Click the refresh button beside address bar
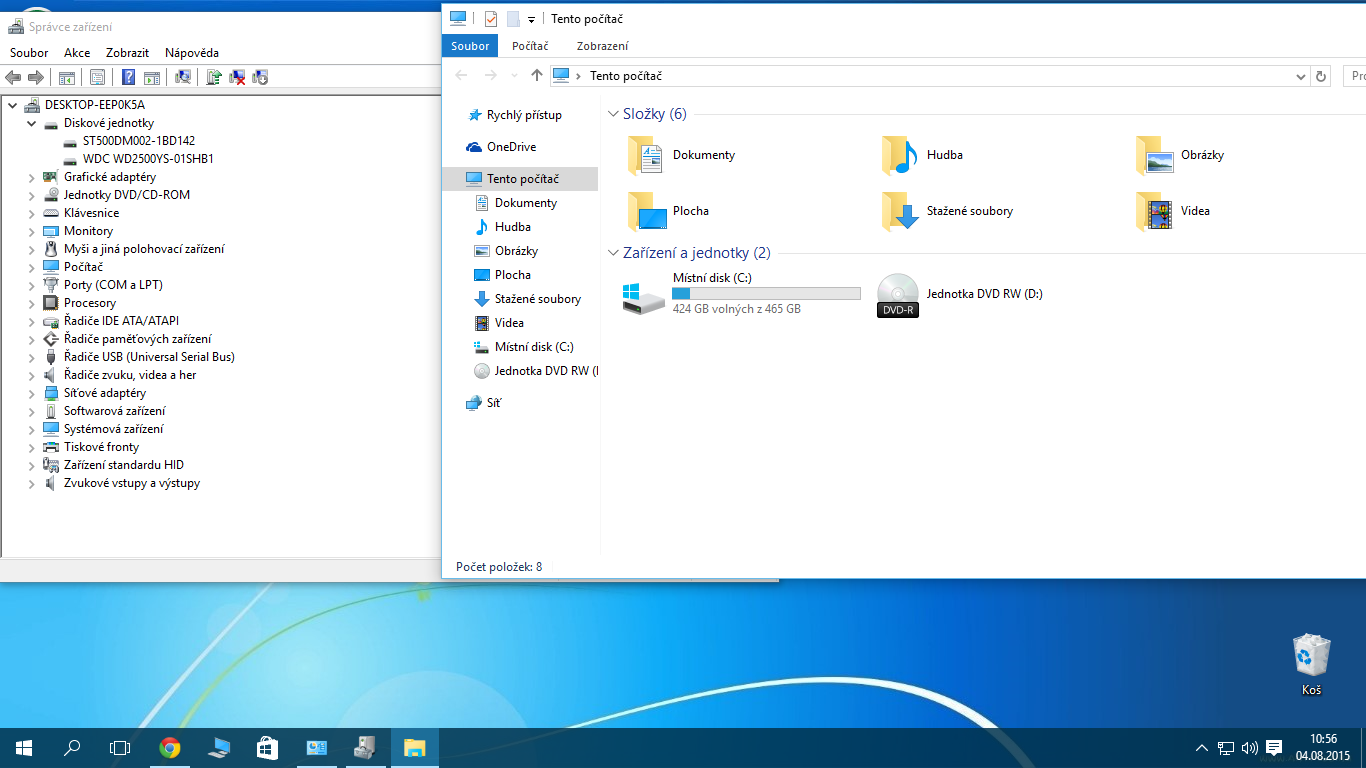The height and width of the screenshot is (768, 1366). [x=1321, y=76]
